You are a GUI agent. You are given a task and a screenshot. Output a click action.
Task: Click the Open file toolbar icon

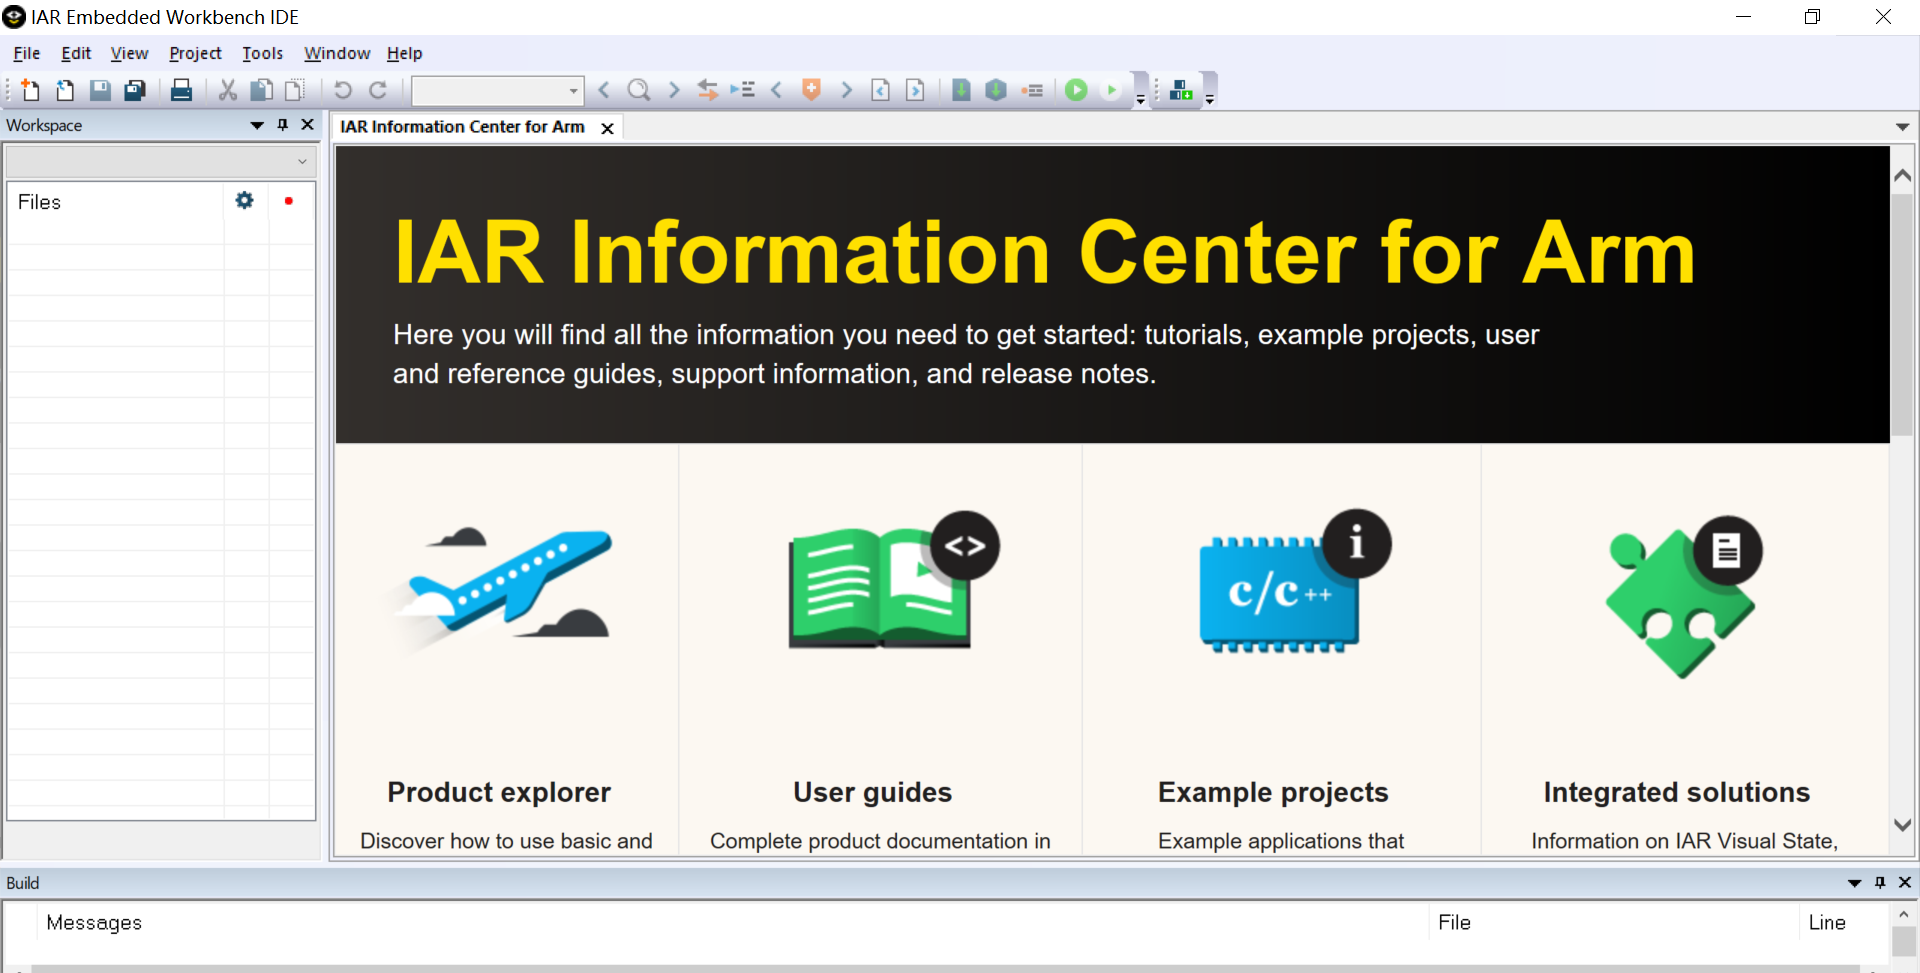pos(65,91)
